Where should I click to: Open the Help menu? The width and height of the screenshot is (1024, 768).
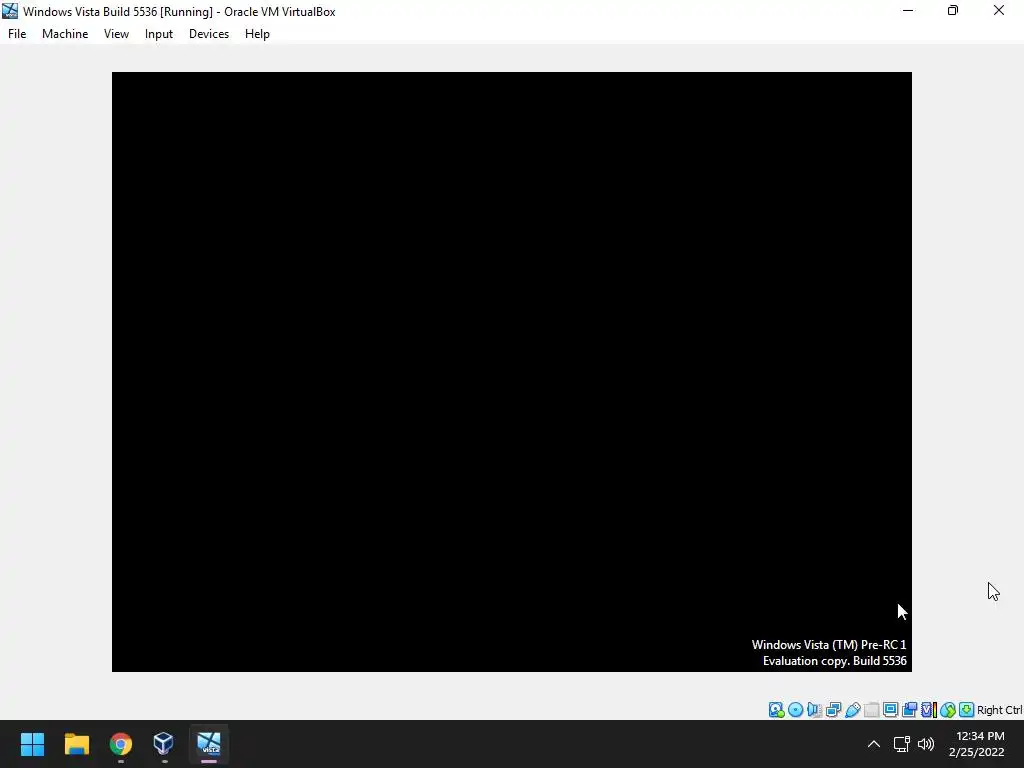[x=257, y=34]
